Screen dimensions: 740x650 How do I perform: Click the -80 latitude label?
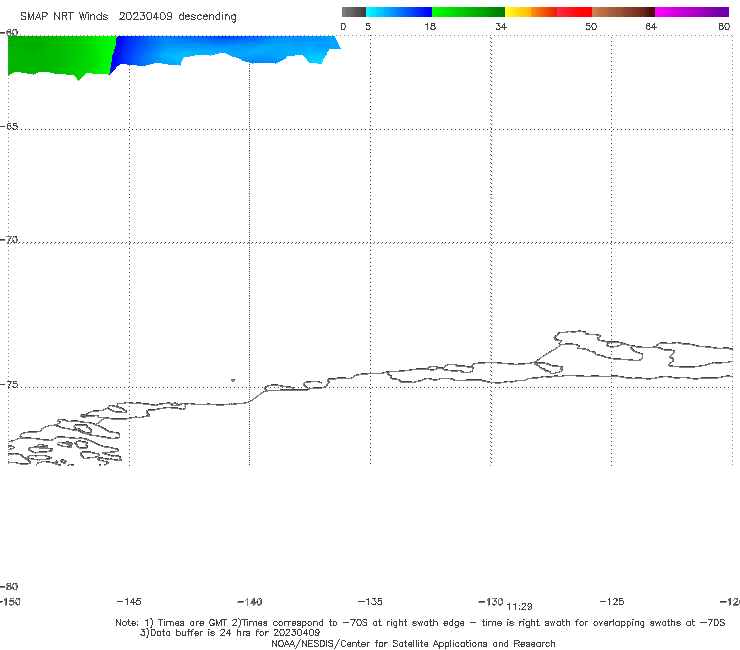(x=9, y=587)
